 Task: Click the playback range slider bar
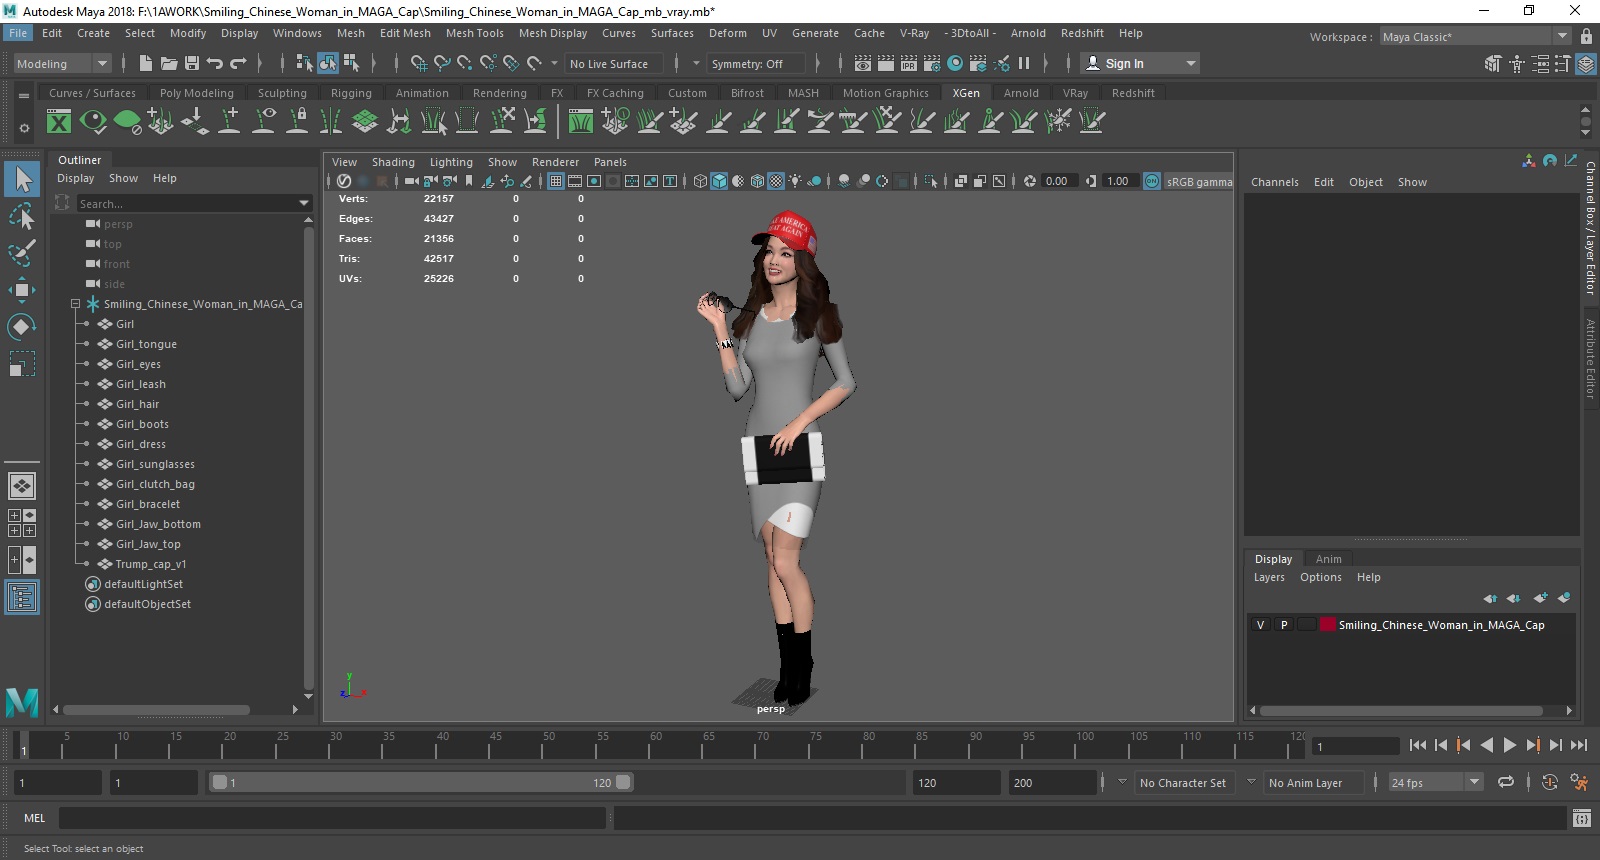click(x=421, y=782)
